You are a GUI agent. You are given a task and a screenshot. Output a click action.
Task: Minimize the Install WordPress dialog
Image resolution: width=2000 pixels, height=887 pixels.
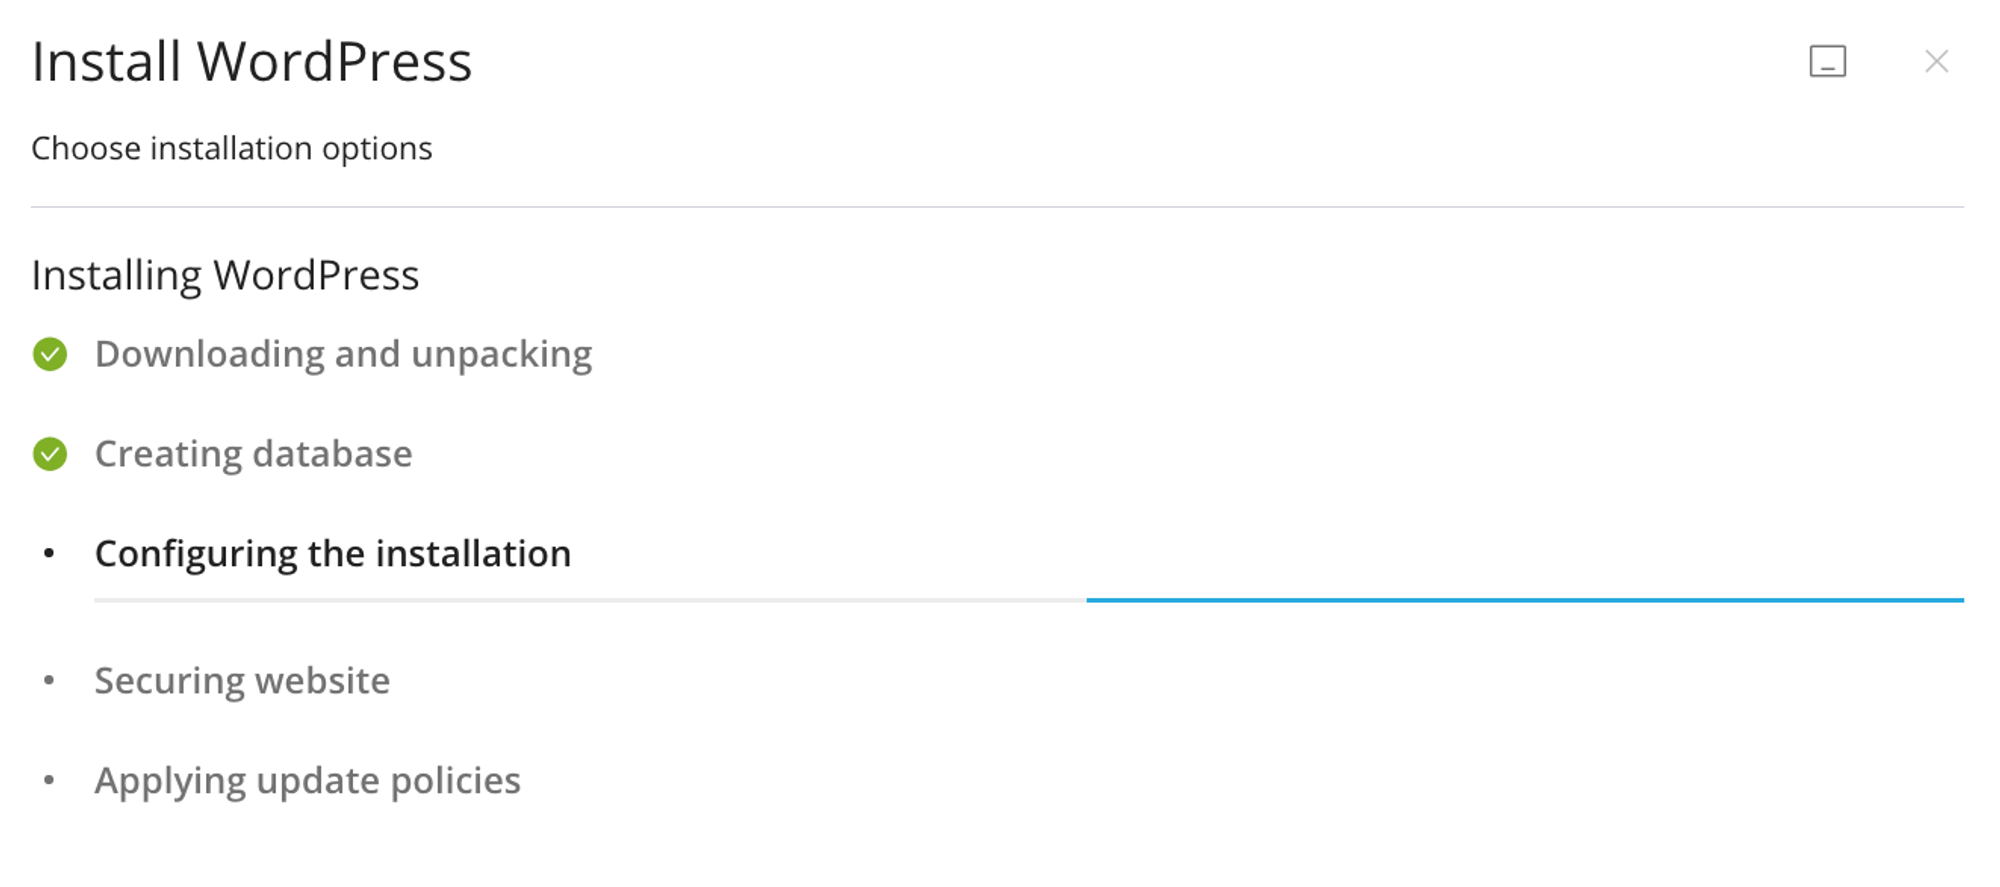[x=1827, y=62]
